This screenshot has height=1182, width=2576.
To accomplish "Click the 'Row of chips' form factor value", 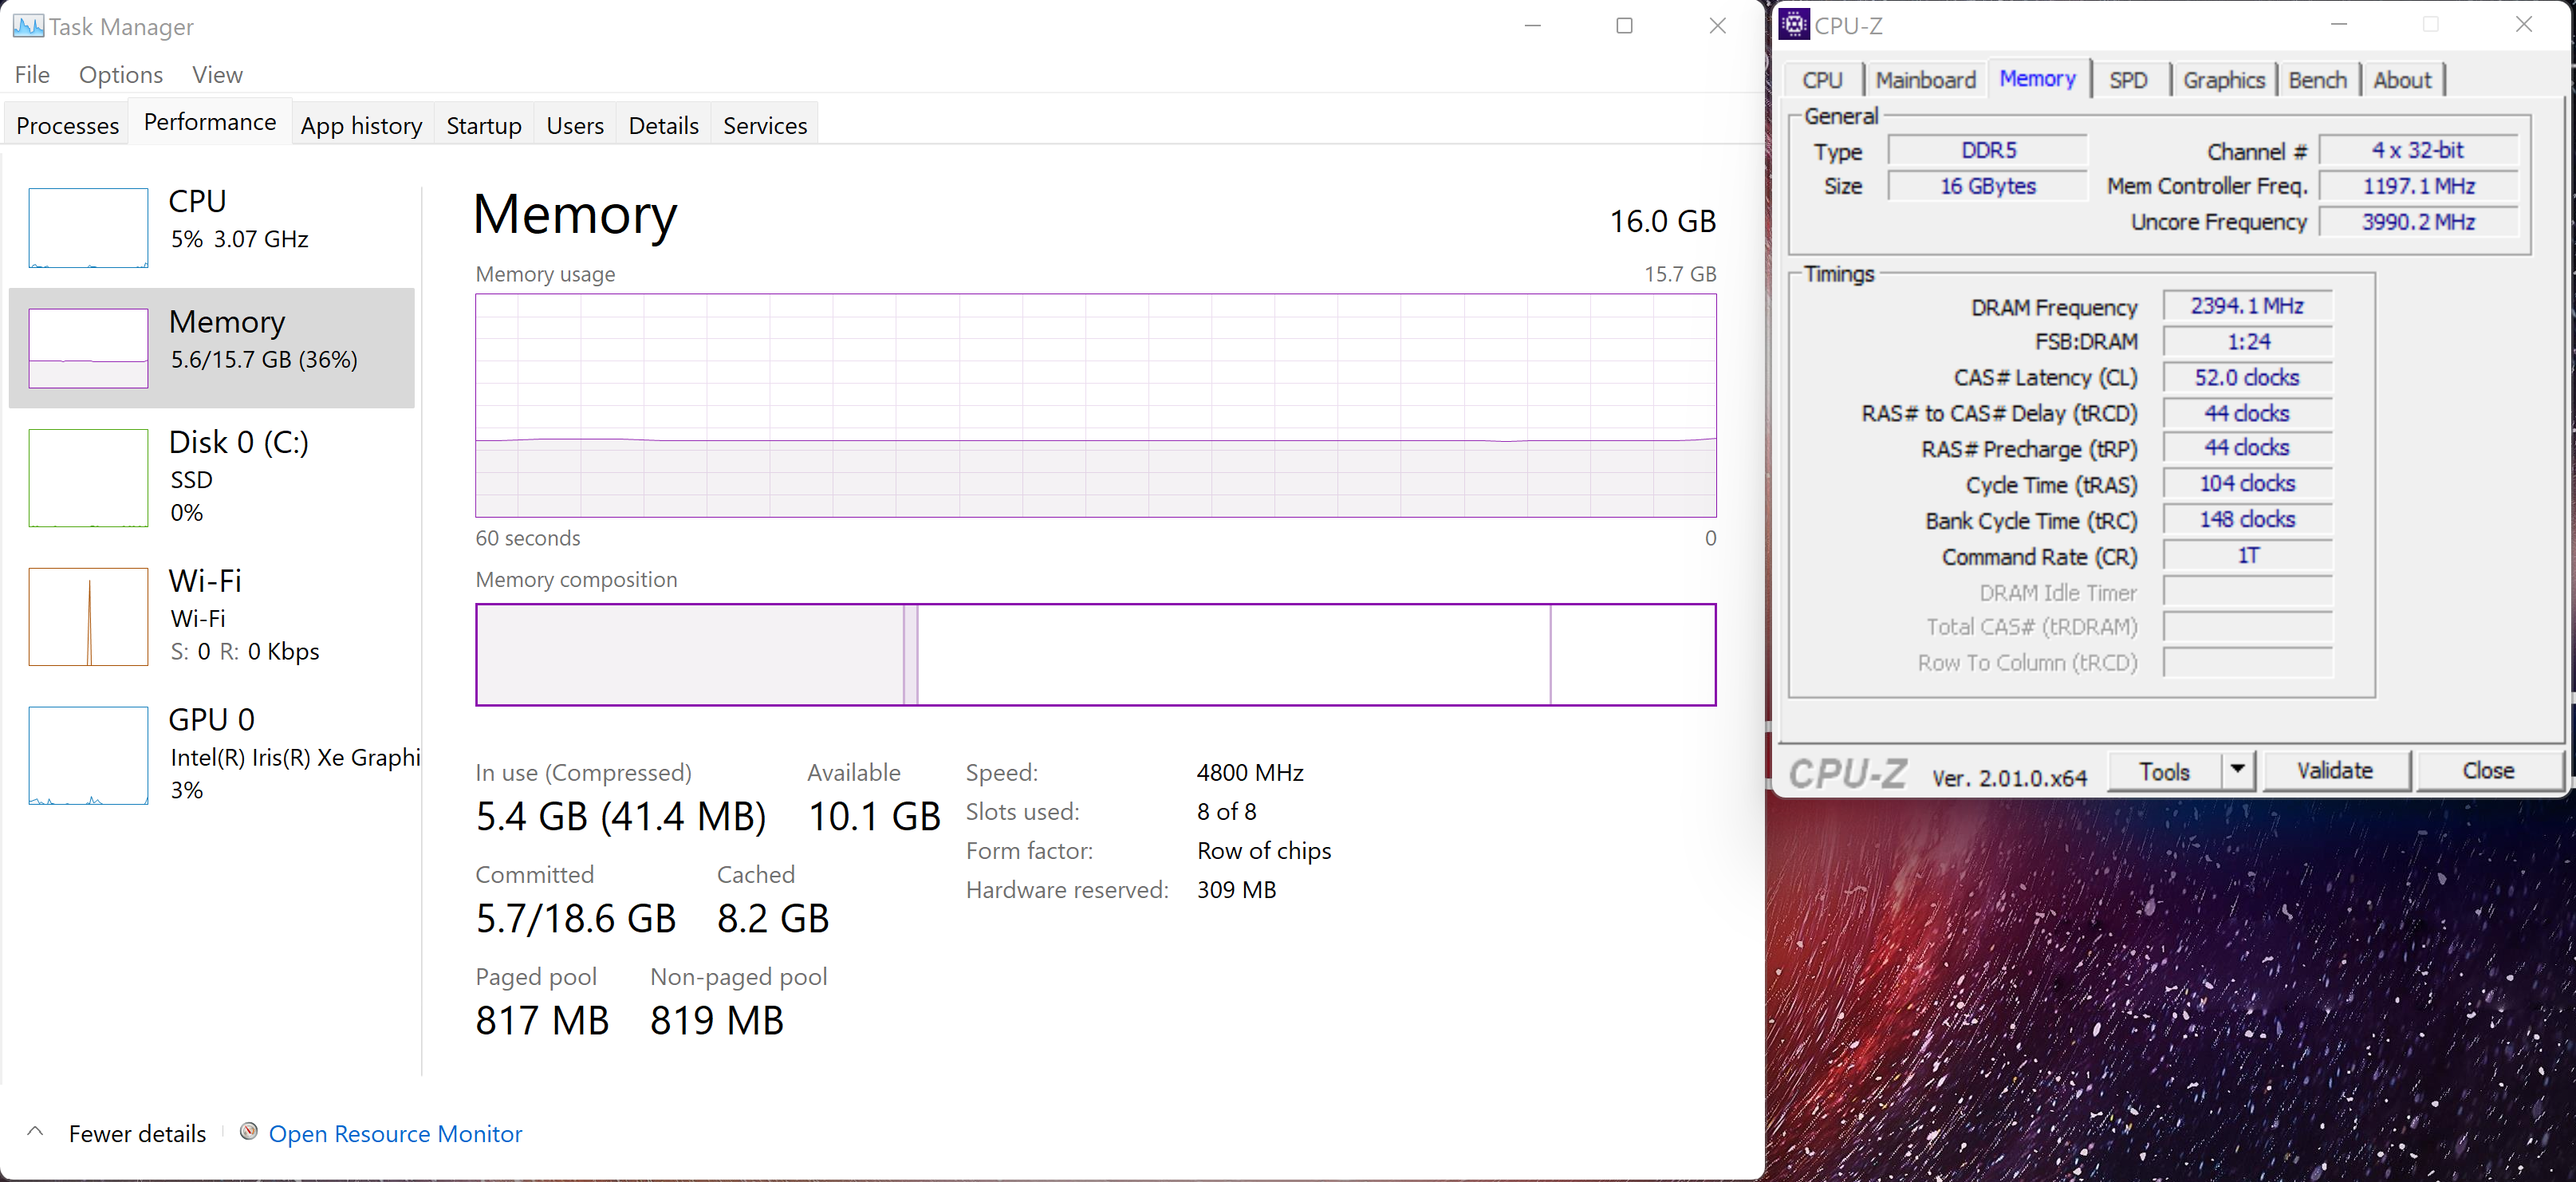I will coord(1264,850).
